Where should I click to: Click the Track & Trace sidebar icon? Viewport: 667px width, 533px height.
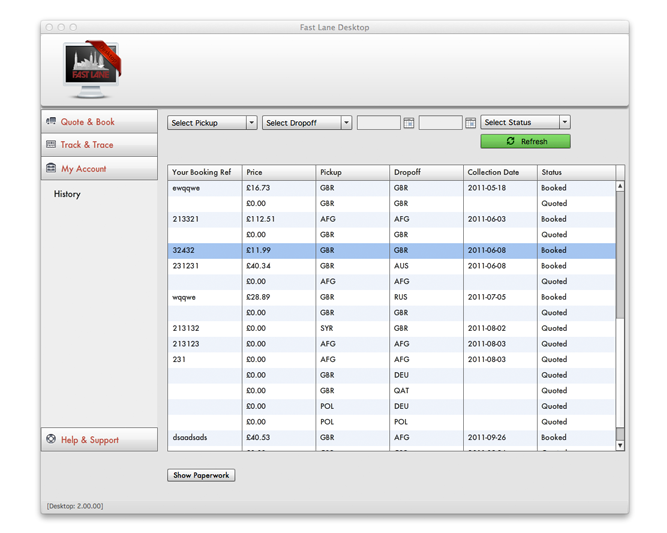pyautogui.click(x=51, y=145)
